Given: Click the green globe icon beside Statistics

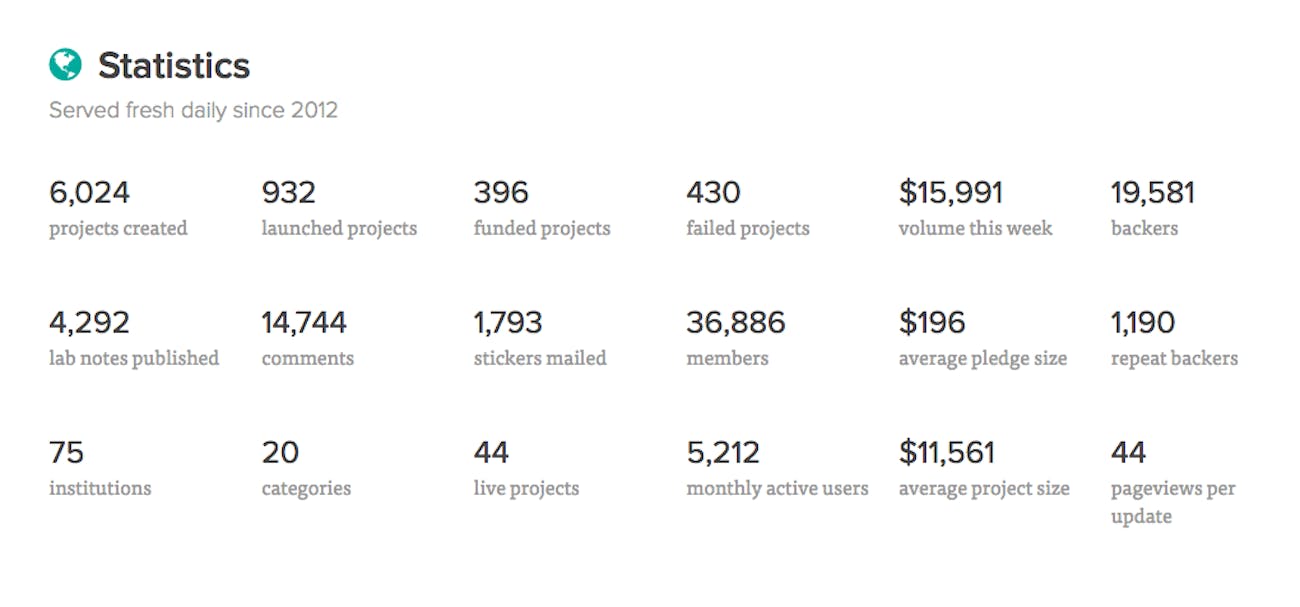Looking at the screenshot, I should 65,66.
